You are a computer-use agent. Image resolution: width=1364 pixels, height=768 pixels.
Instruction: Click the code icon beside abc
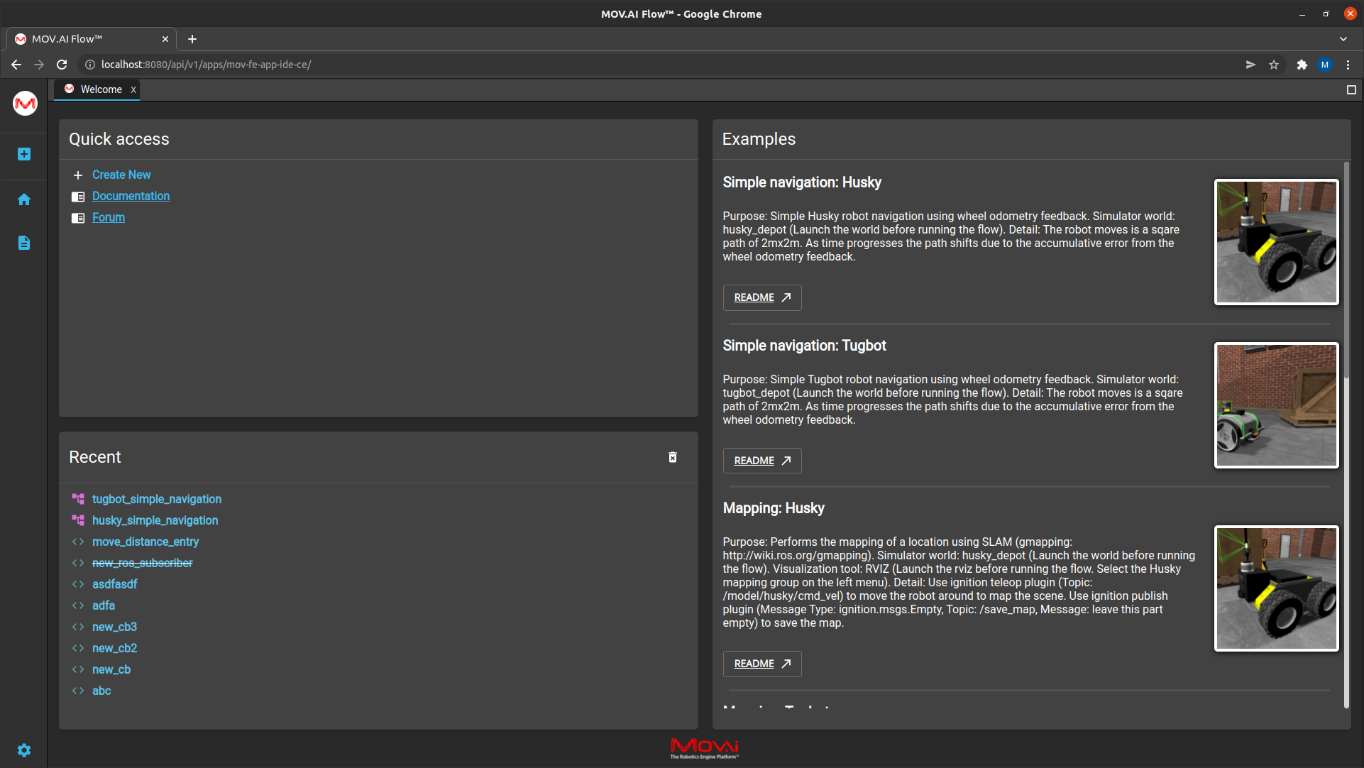[x=78, y=691]
